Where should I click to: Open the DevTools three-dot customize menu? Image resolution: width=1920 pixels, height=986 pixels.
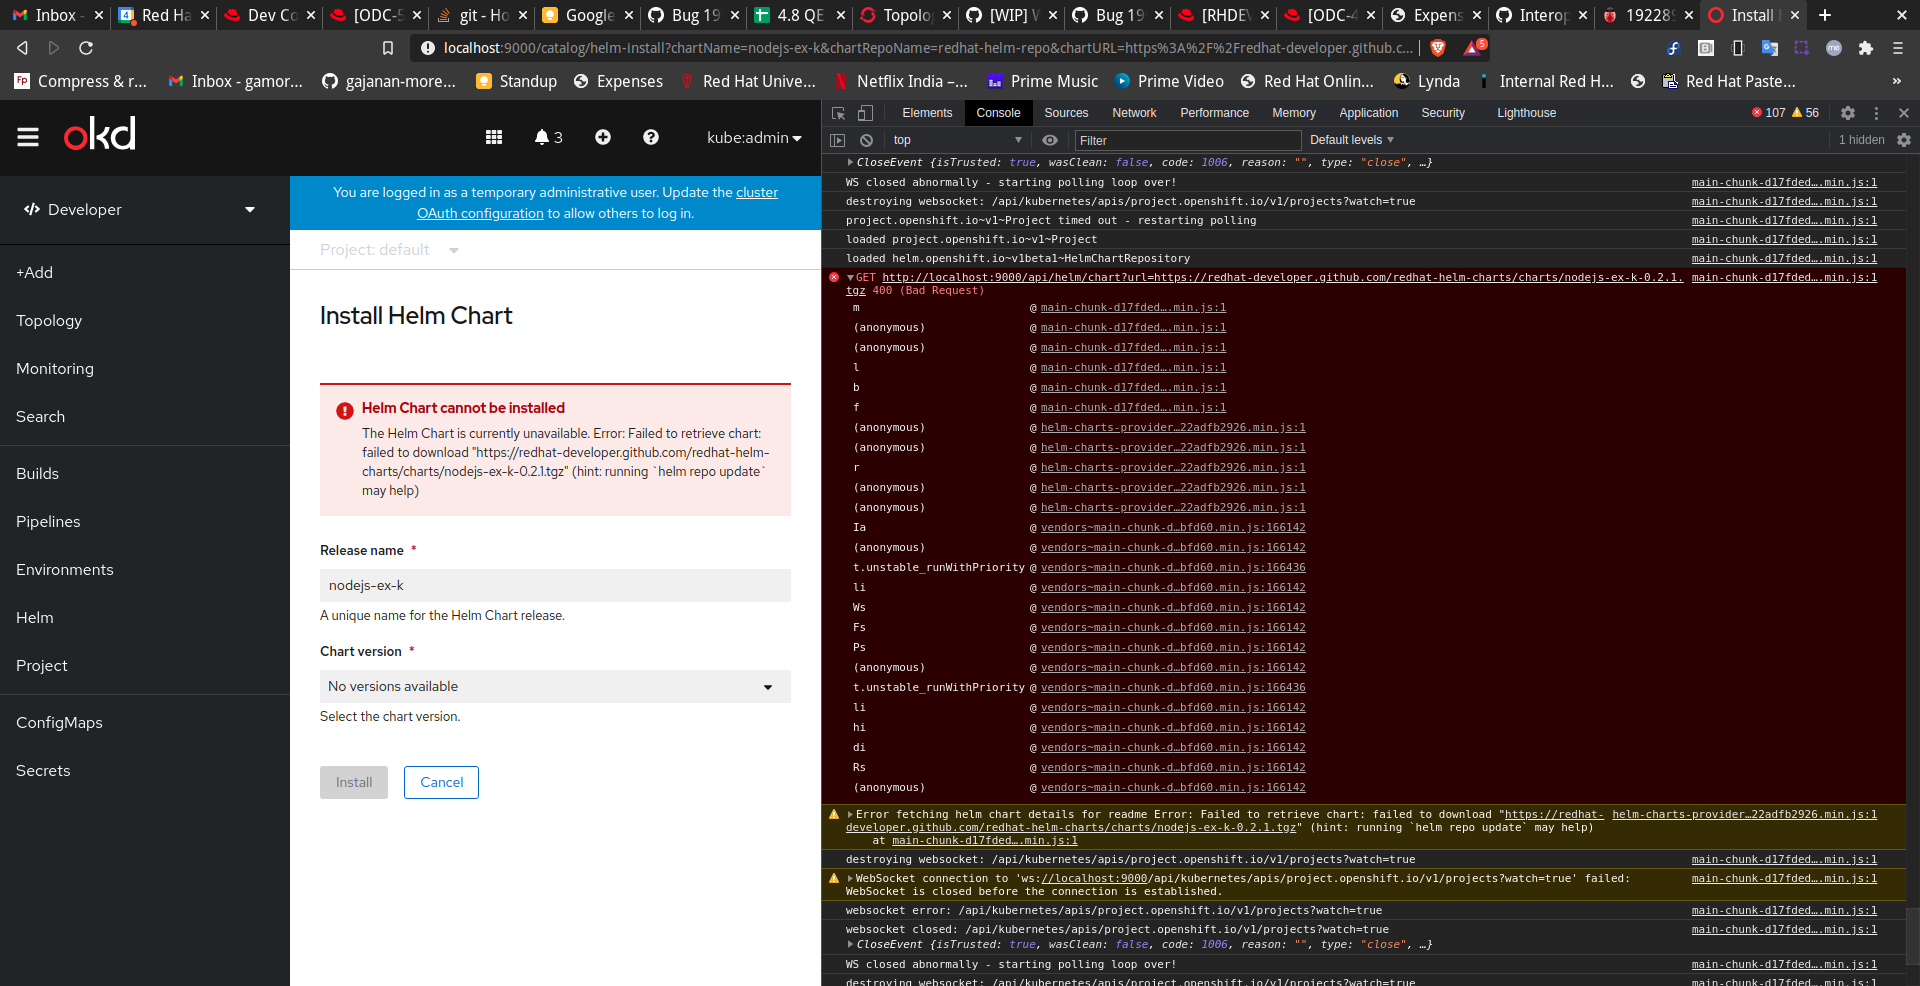[1876, 113]
